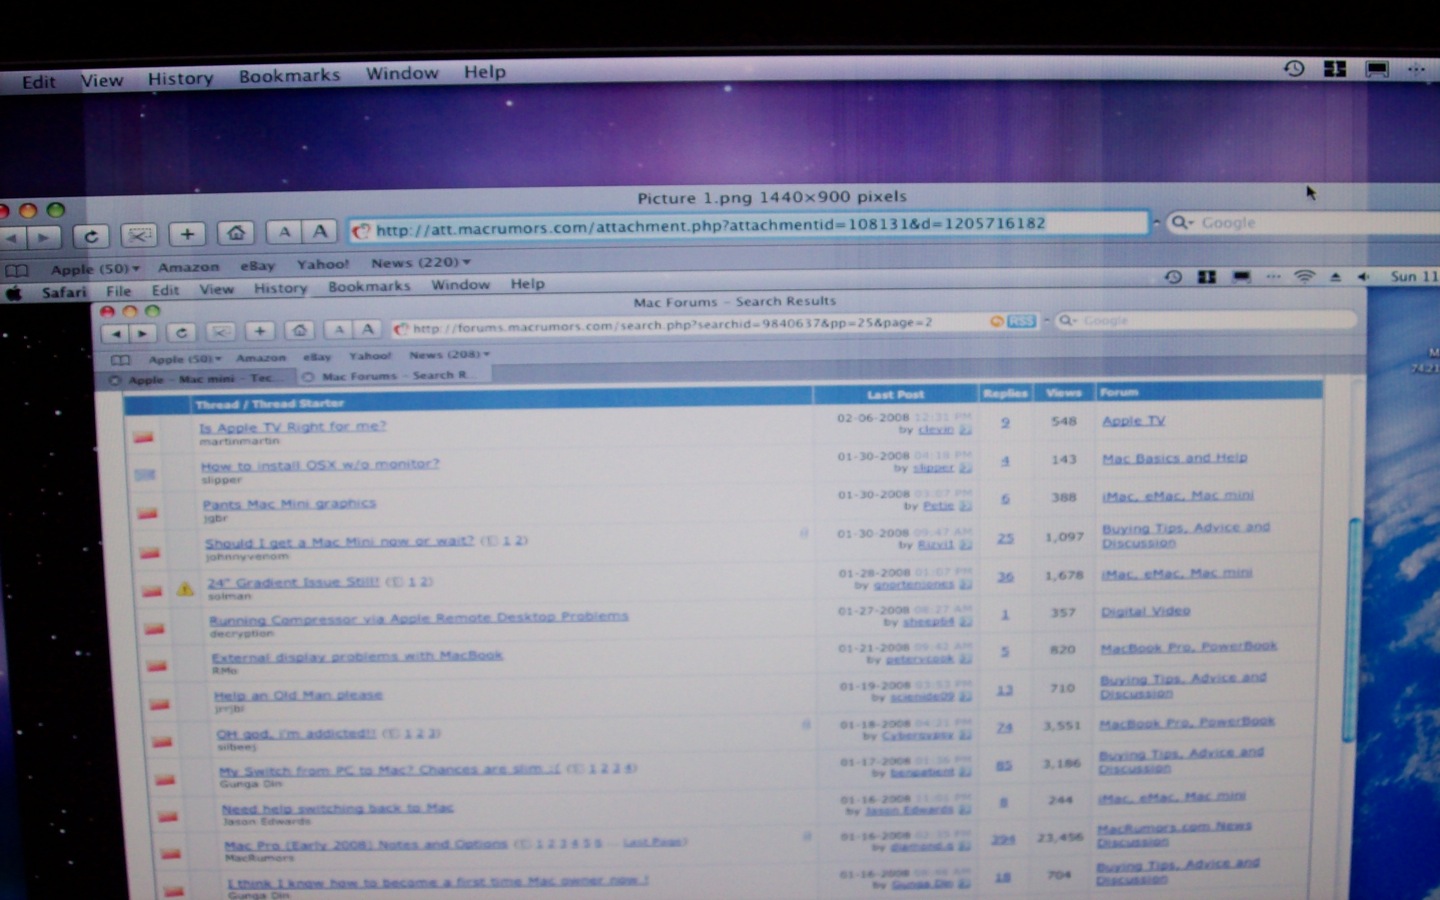Screen dimensions: 1440x900
Task: Open thread Help an Old Man please
Action: pos(298,695)
